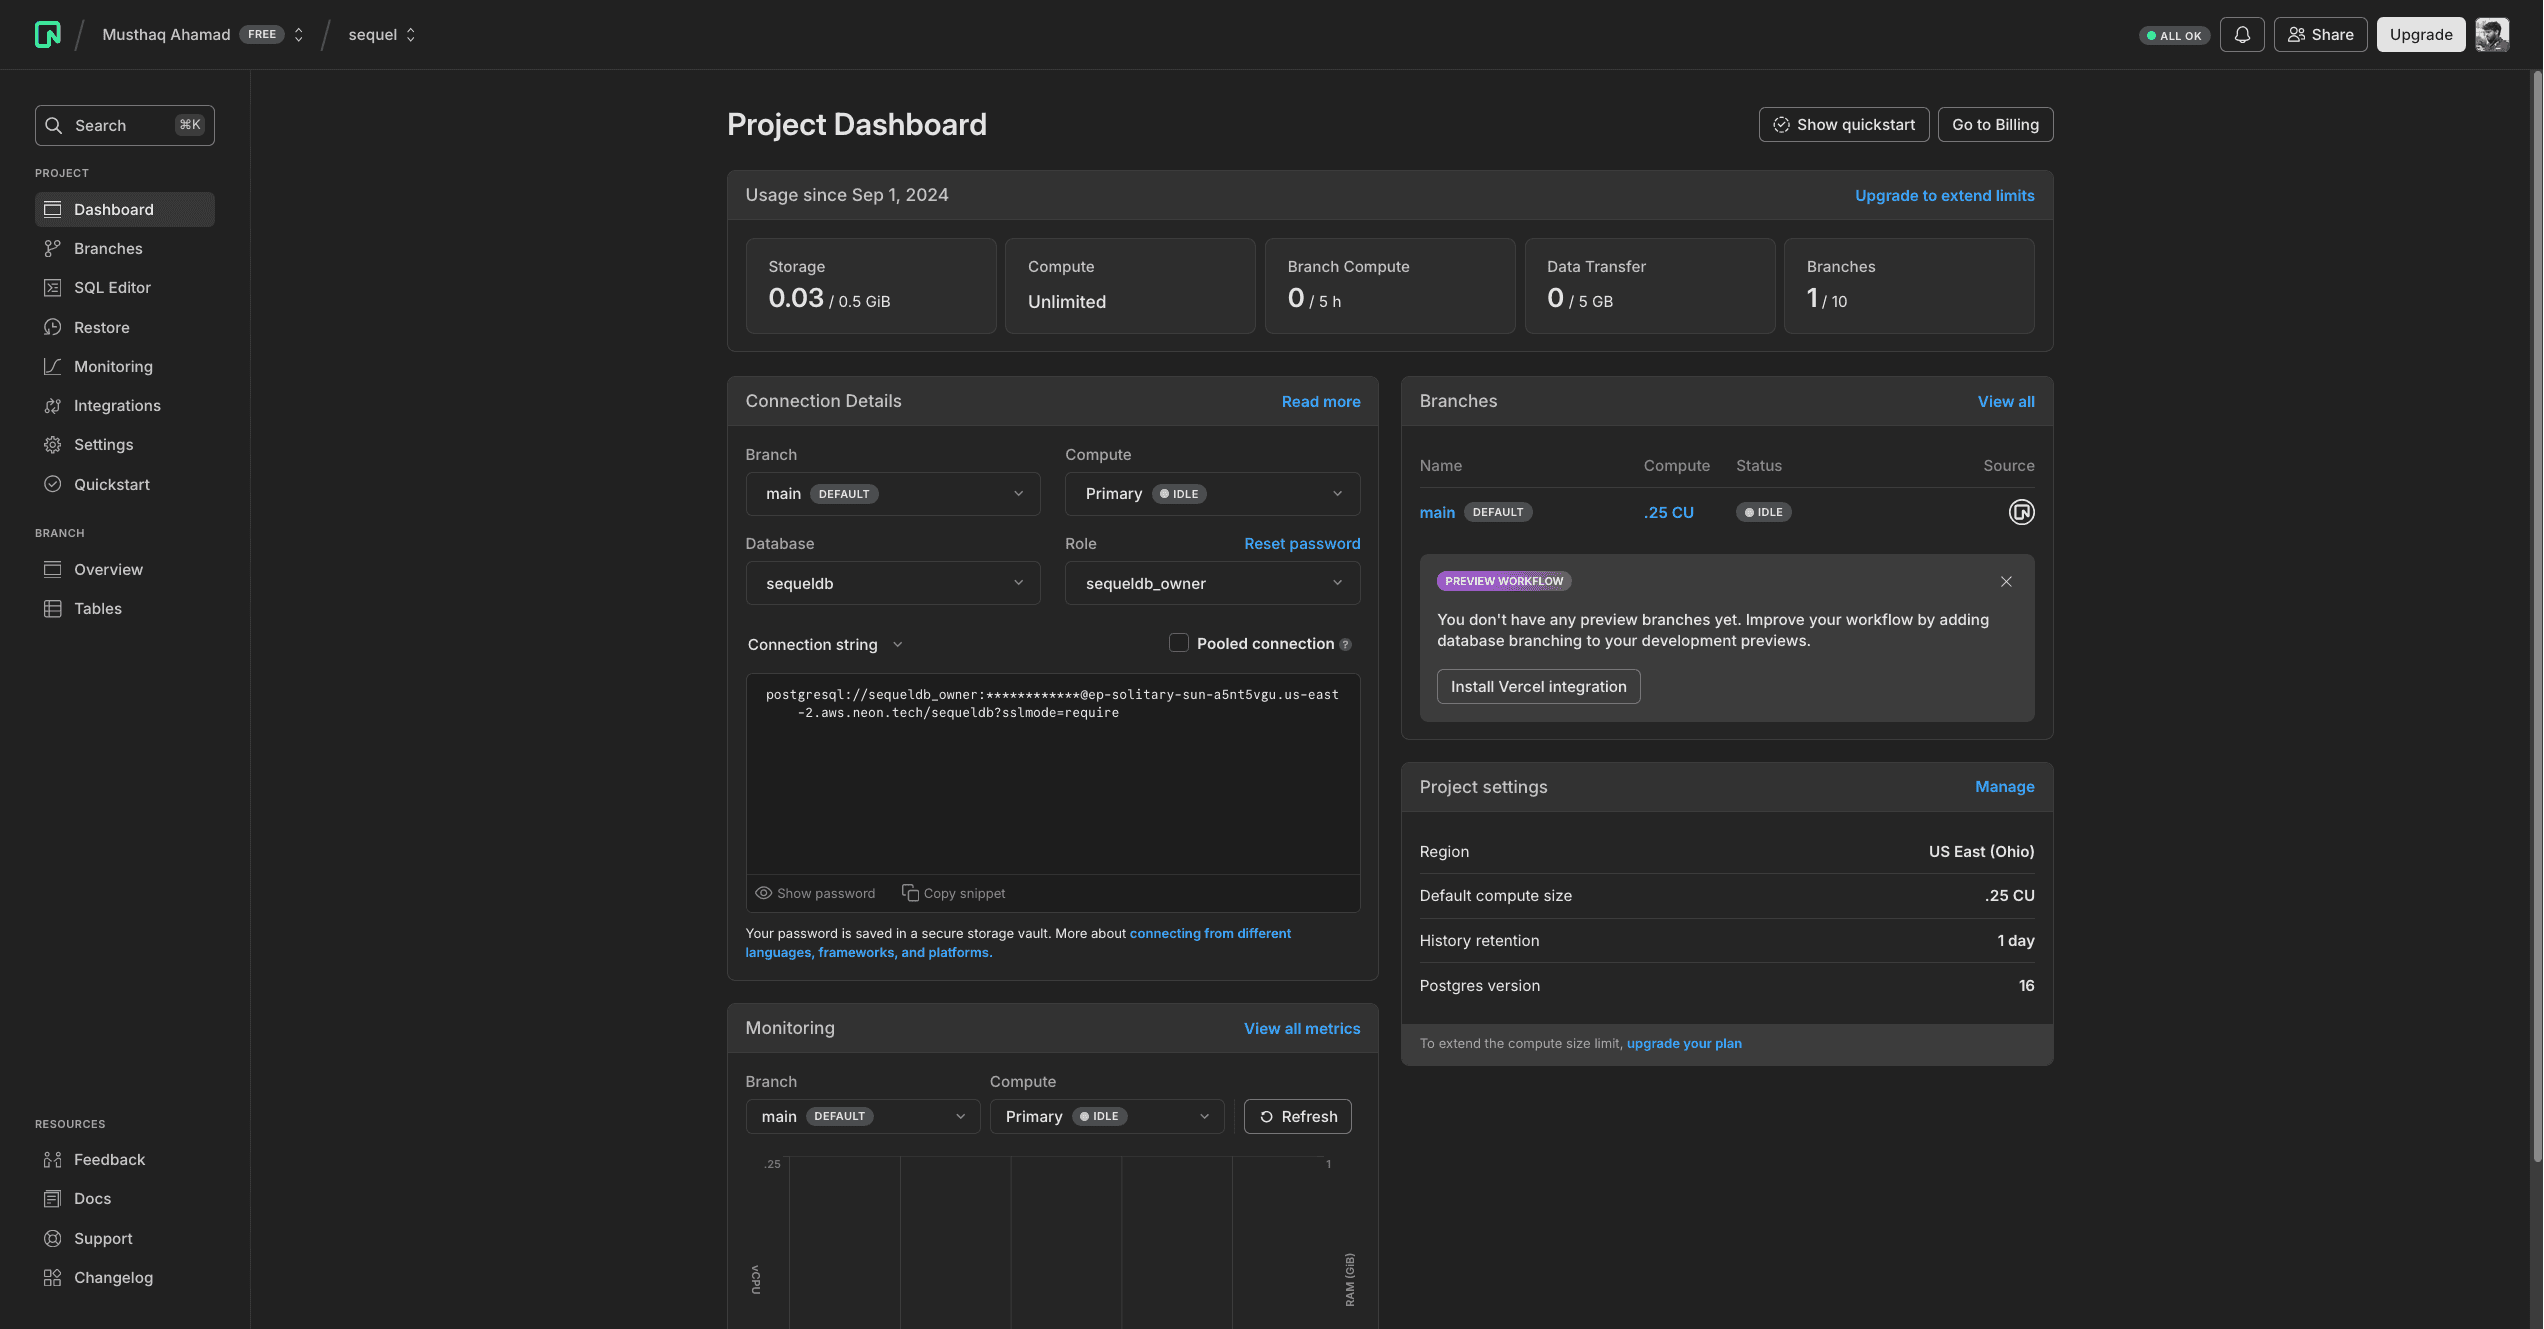Click the Upgrade button in header
The image size is (2544, 1329).
[2421, 34]
